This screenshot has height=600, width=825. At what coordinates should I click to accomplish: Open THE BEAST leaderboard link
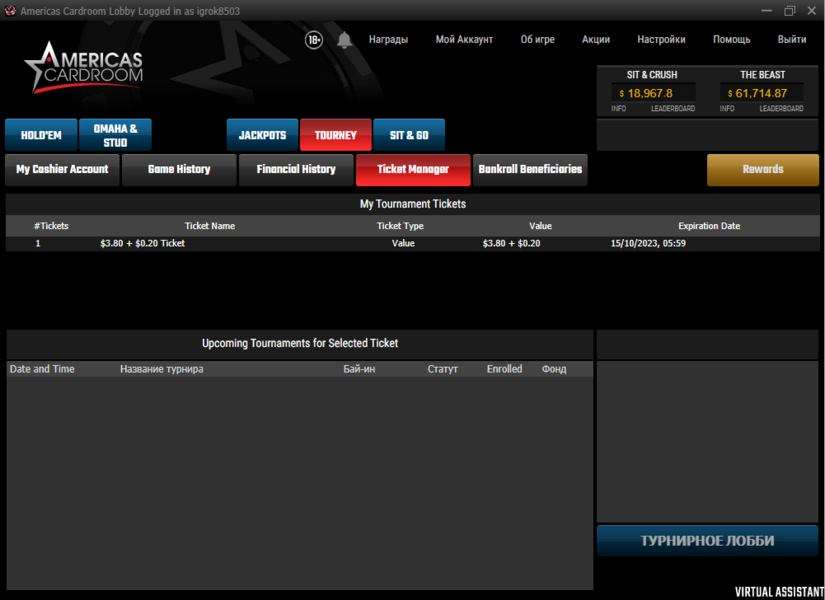pyautogui.click(x=781, y=108)
